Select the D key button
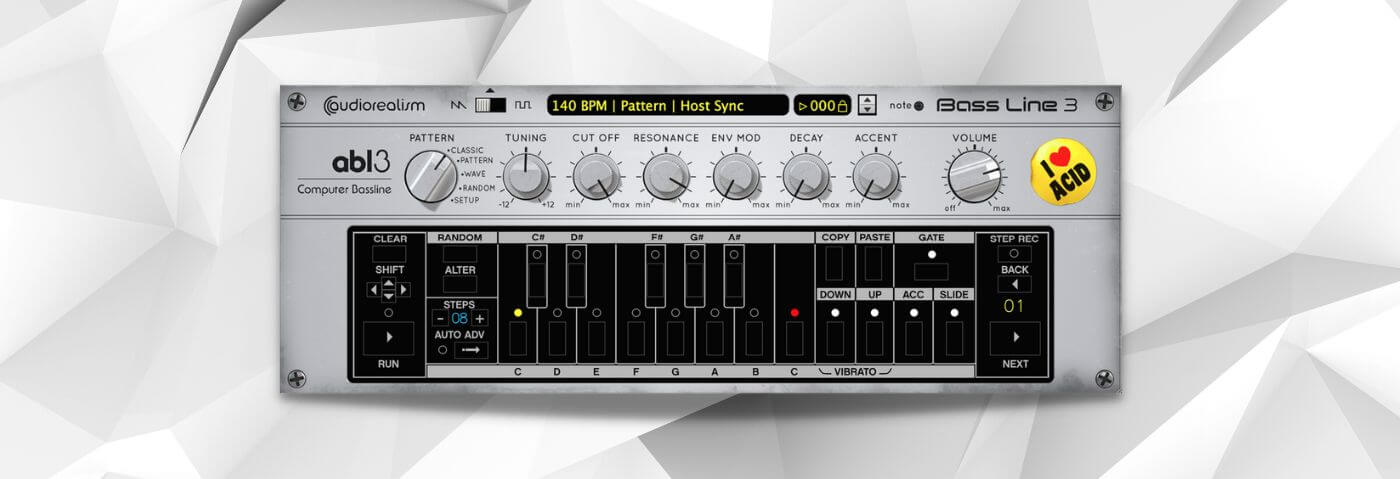Screen dimensions: 1400x479 tap(557, 338)
